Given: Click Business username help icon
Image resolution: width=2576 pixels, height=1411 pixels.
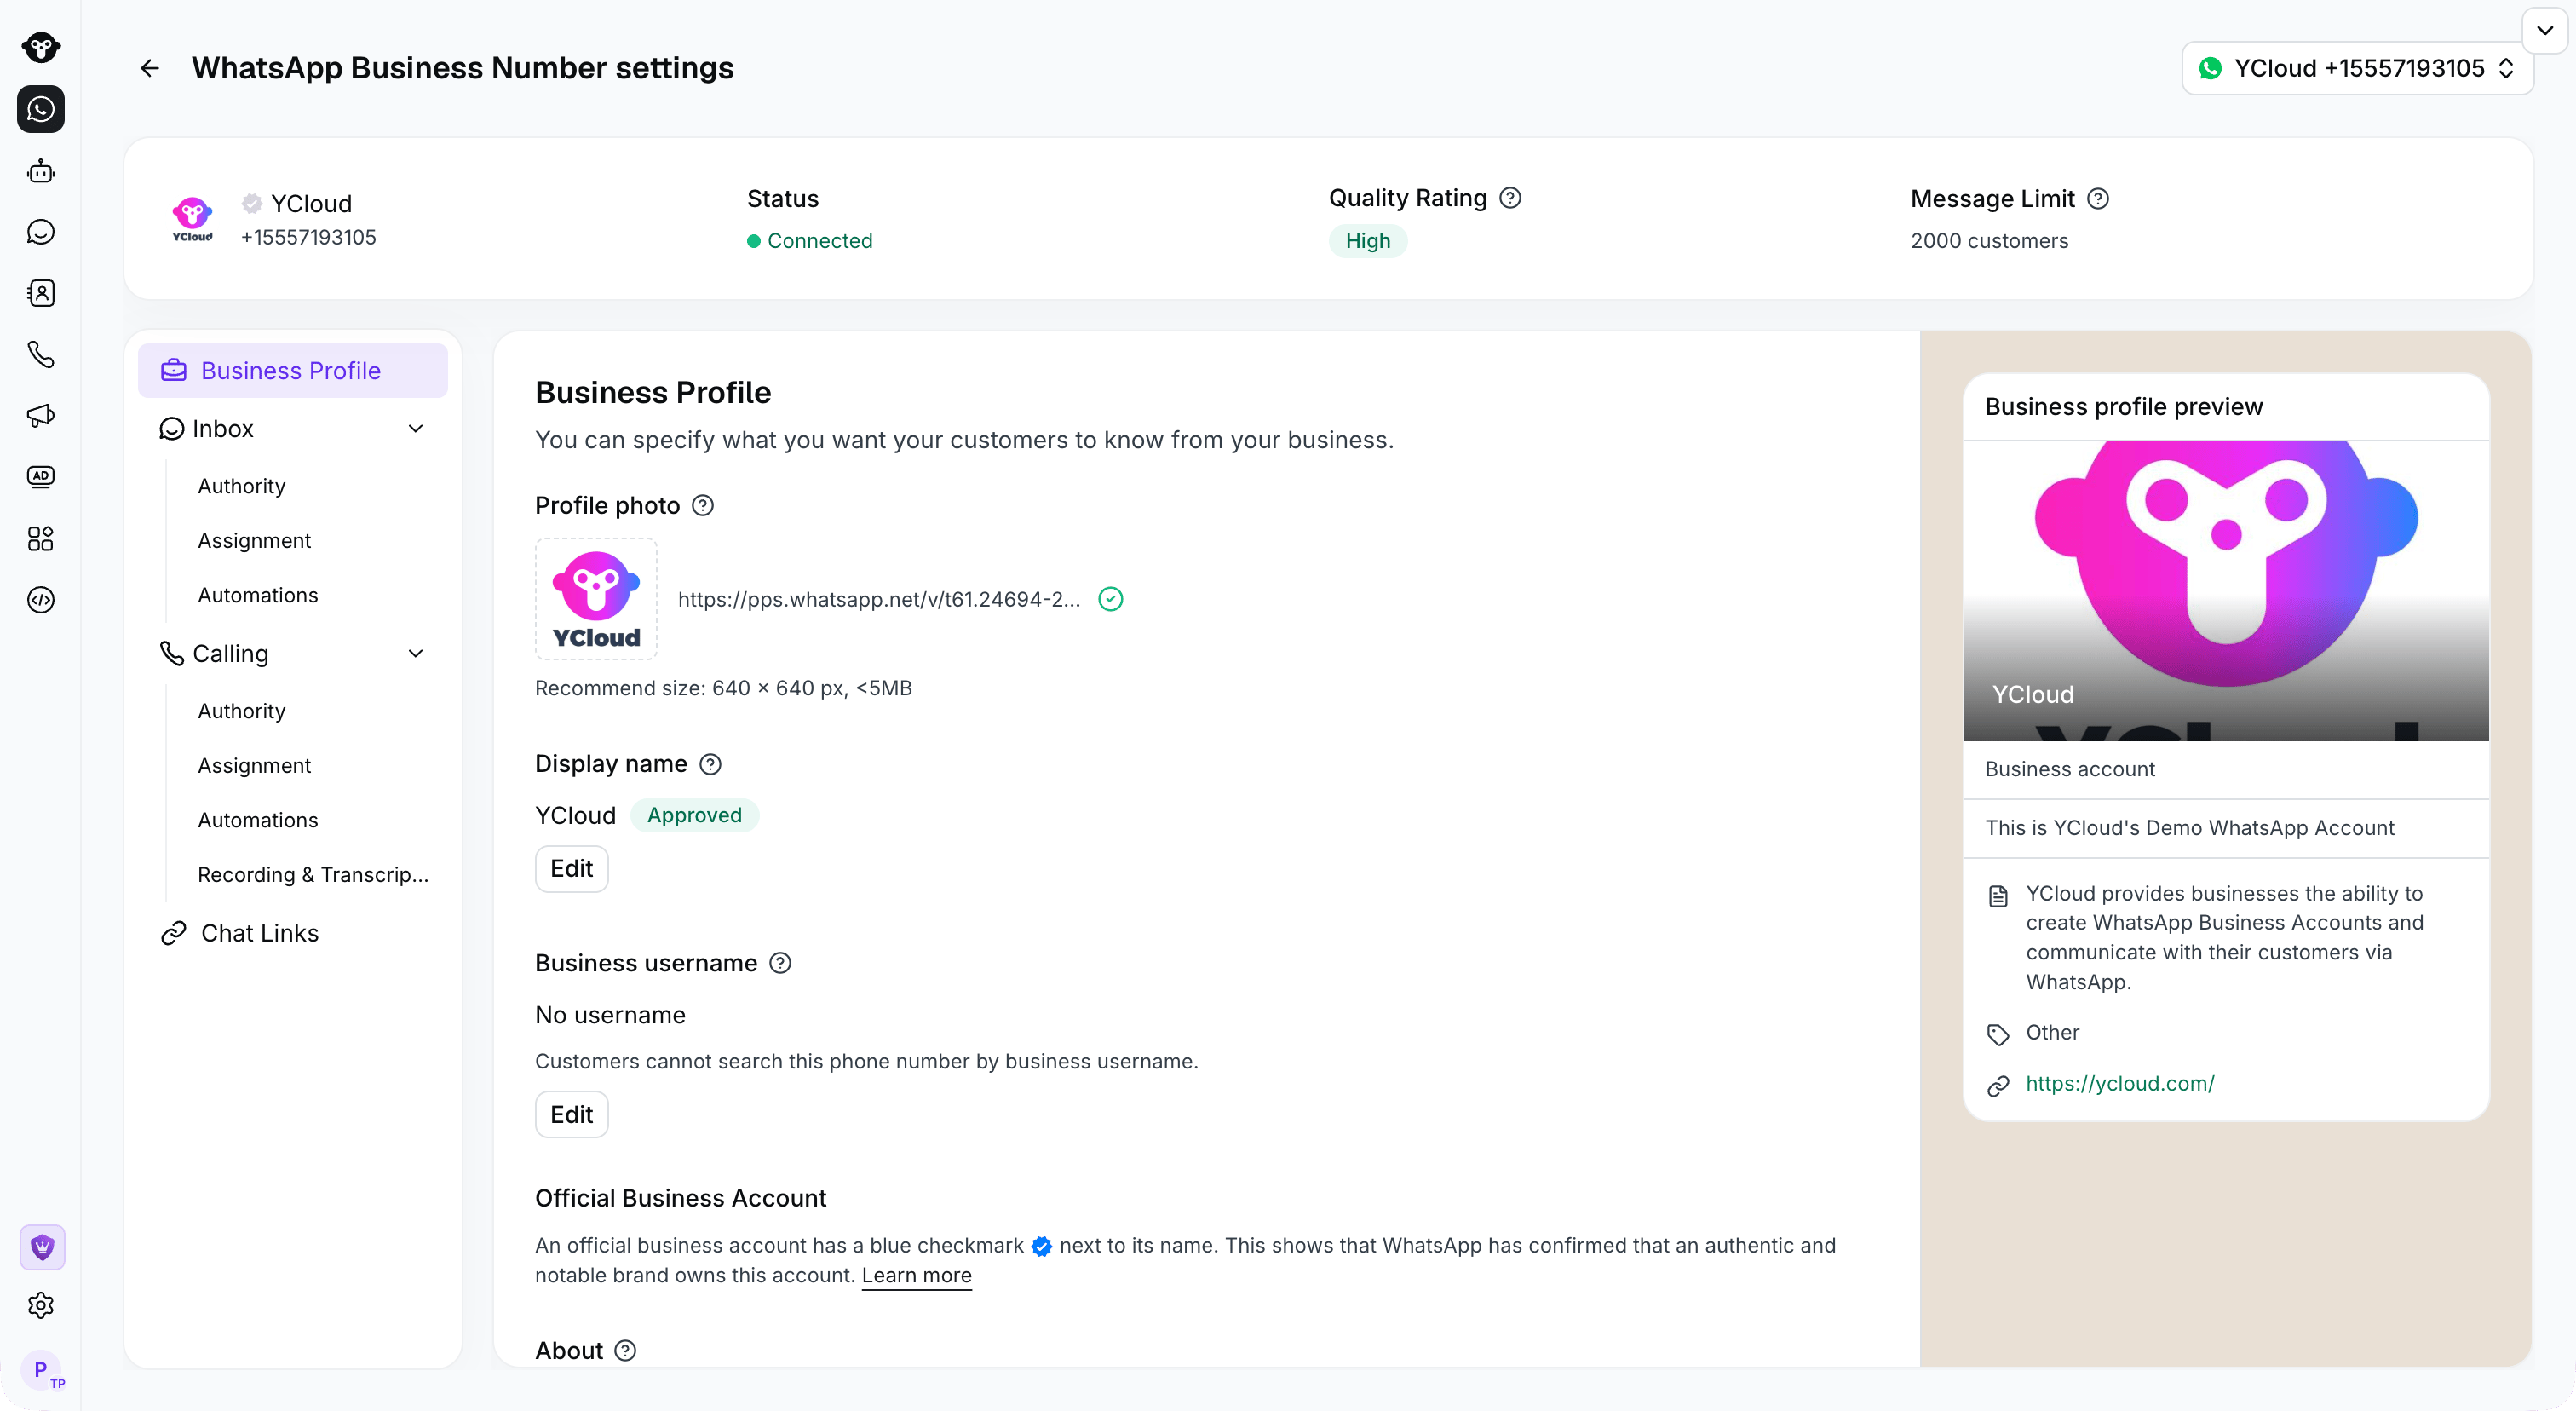Looking at the screenshot, I should pyautogui.click(x=780, y=963).
